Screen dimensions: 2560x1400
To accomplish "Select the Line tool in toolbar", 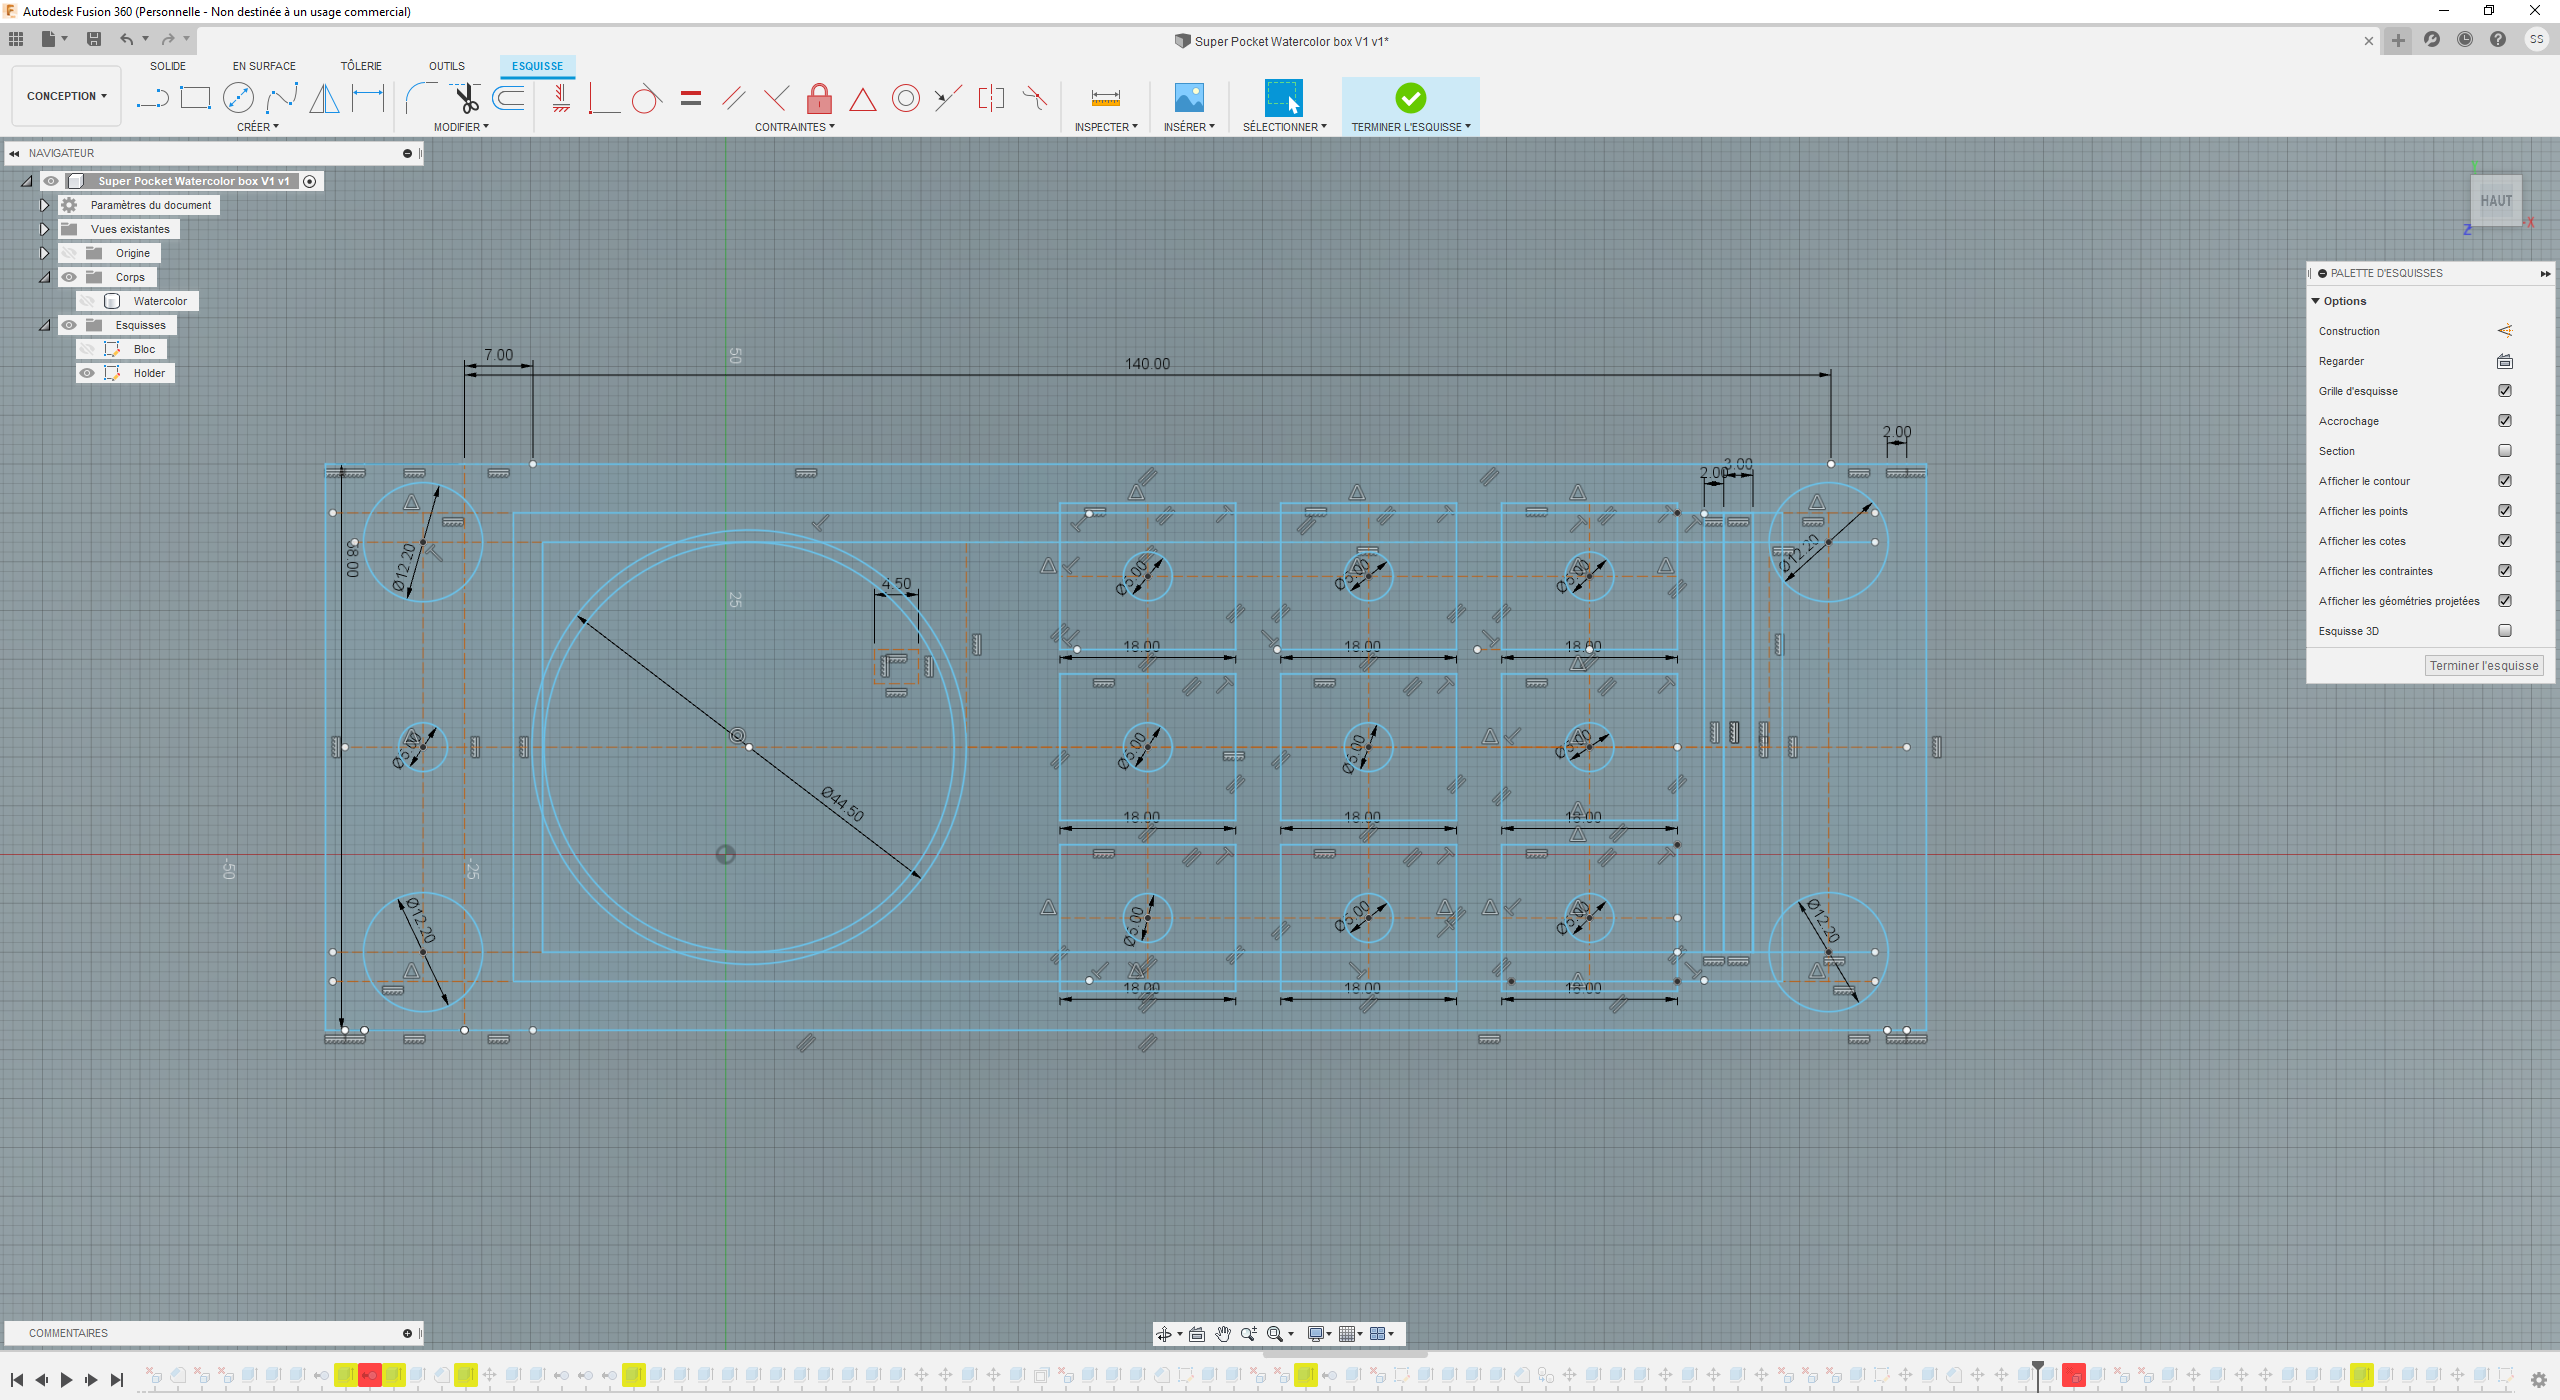I will tap(153, 98).
